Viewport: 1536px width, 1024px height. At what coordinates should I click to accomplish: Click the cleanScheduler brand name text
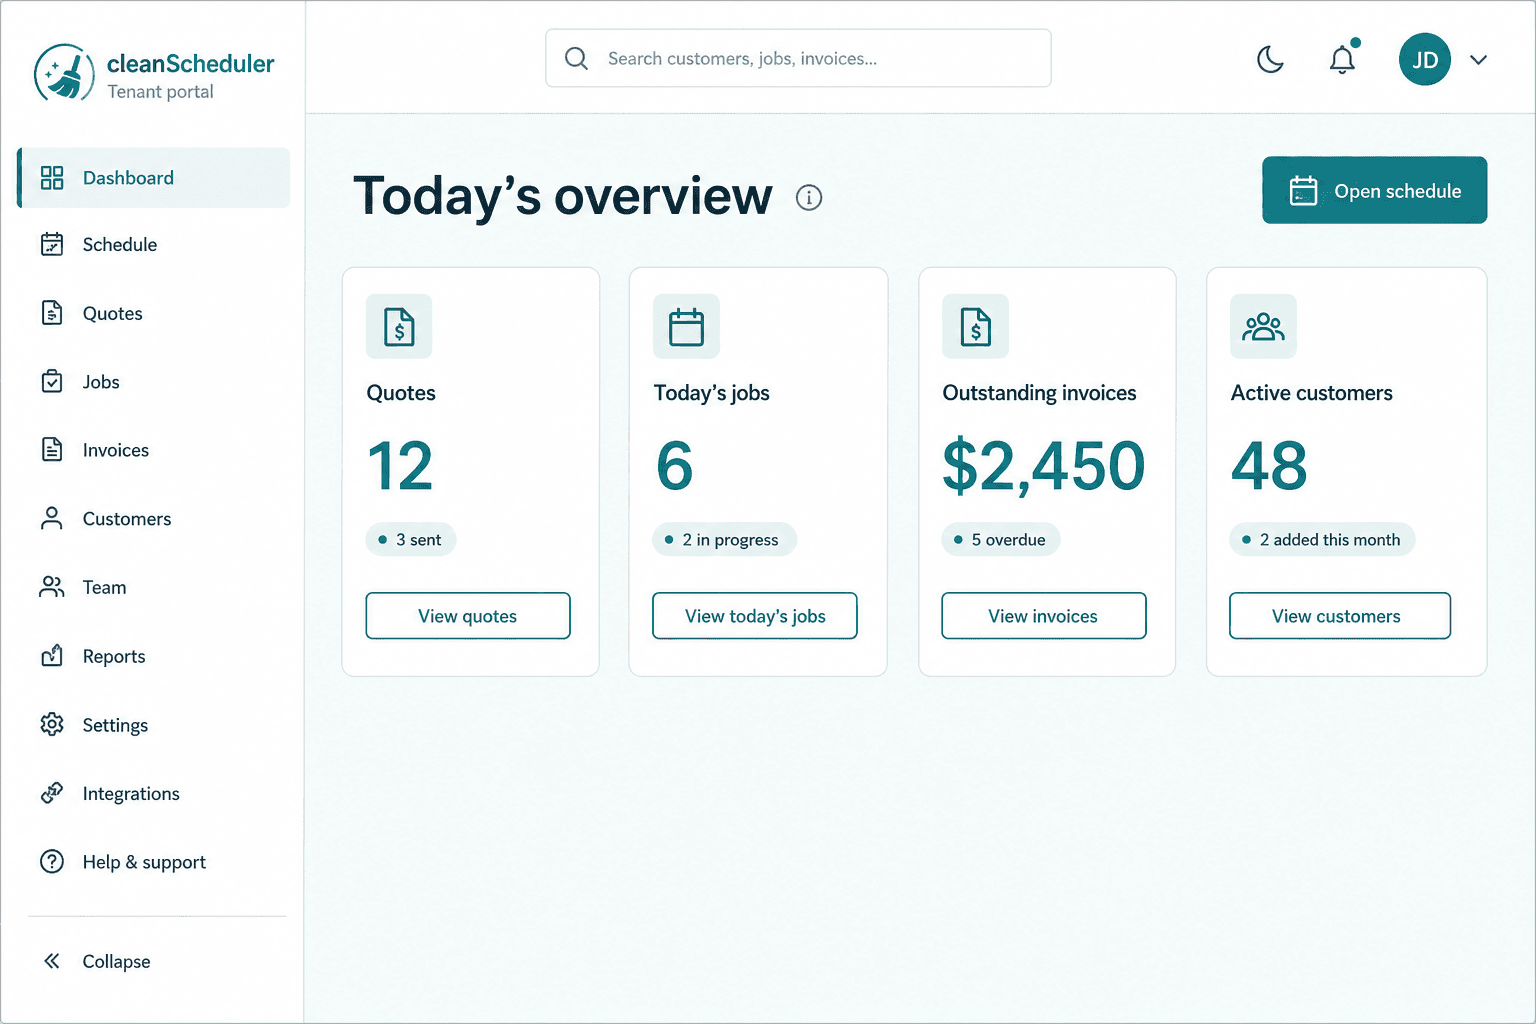point(190,64)
